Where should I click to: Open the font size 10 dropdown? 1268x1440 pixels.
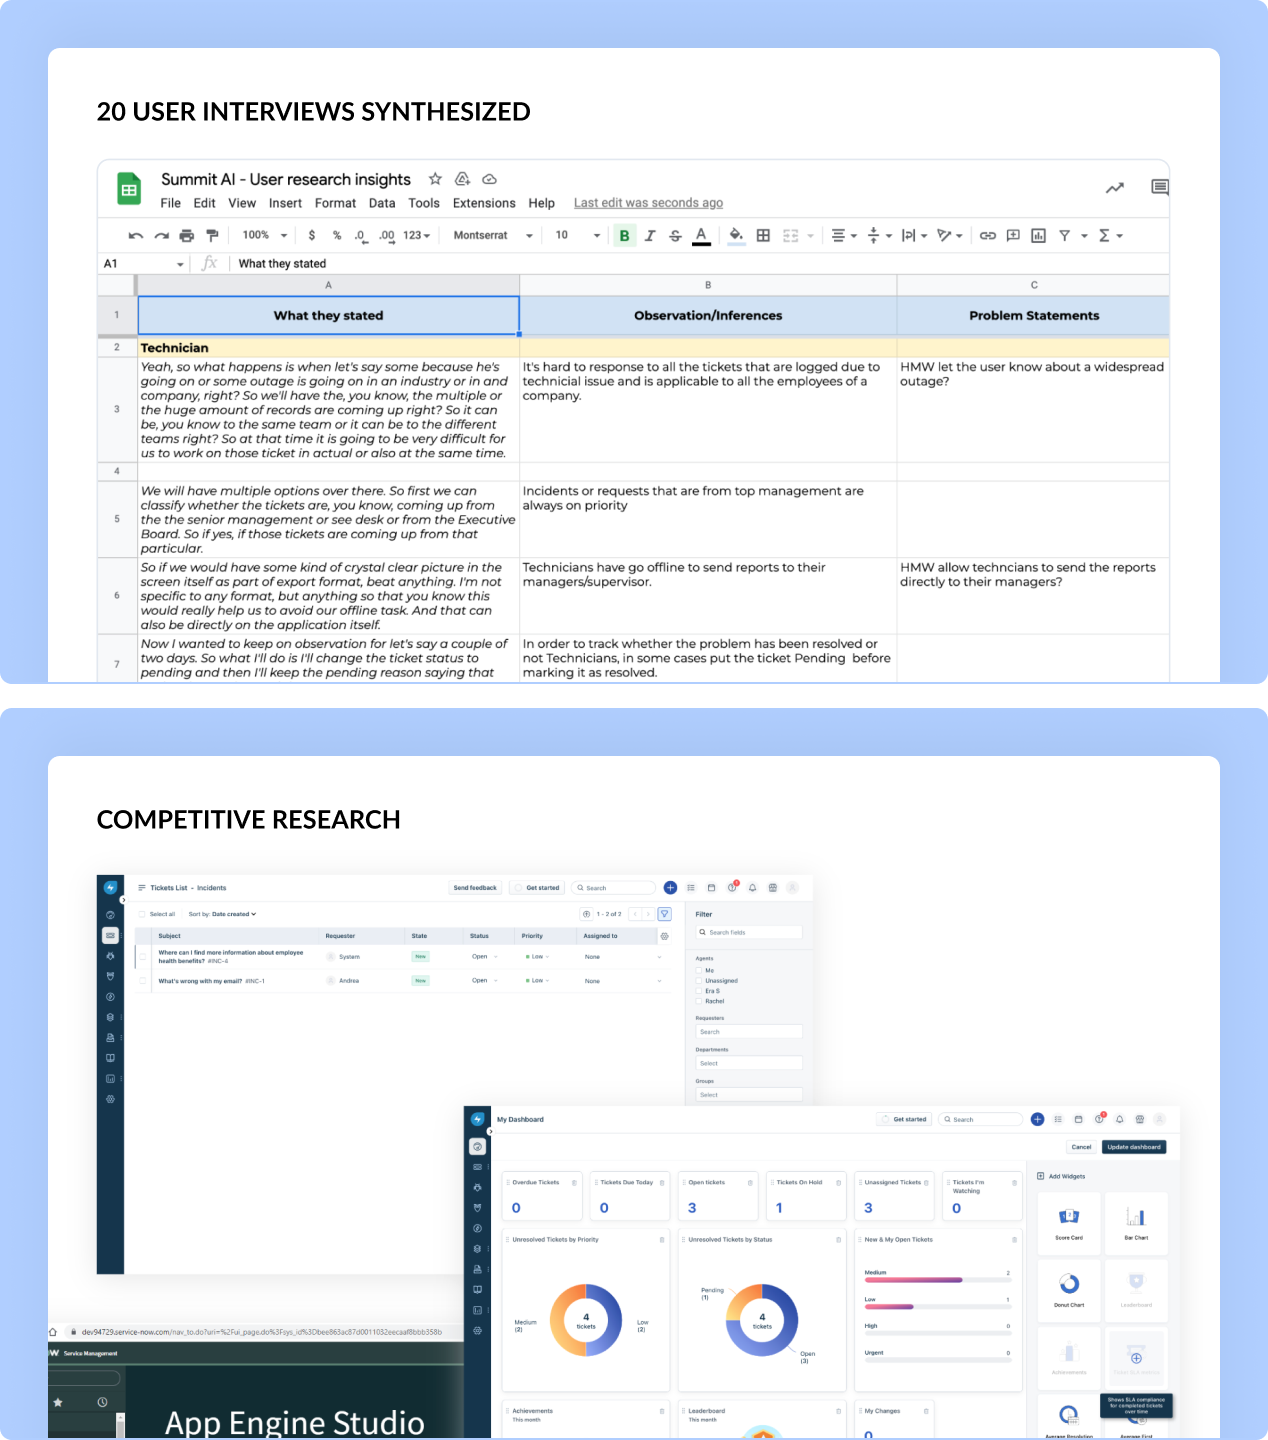pos(578,236)
